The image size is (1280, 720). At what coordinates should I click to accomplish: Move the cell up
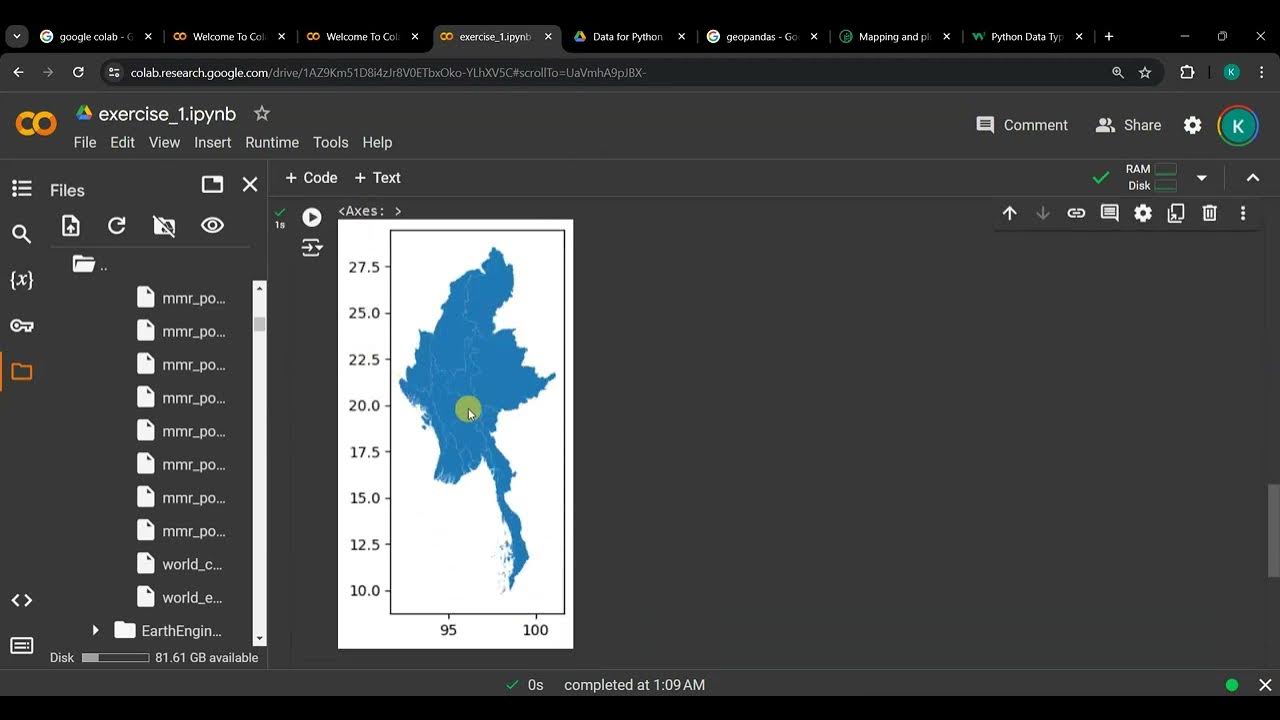[1009, 213]
